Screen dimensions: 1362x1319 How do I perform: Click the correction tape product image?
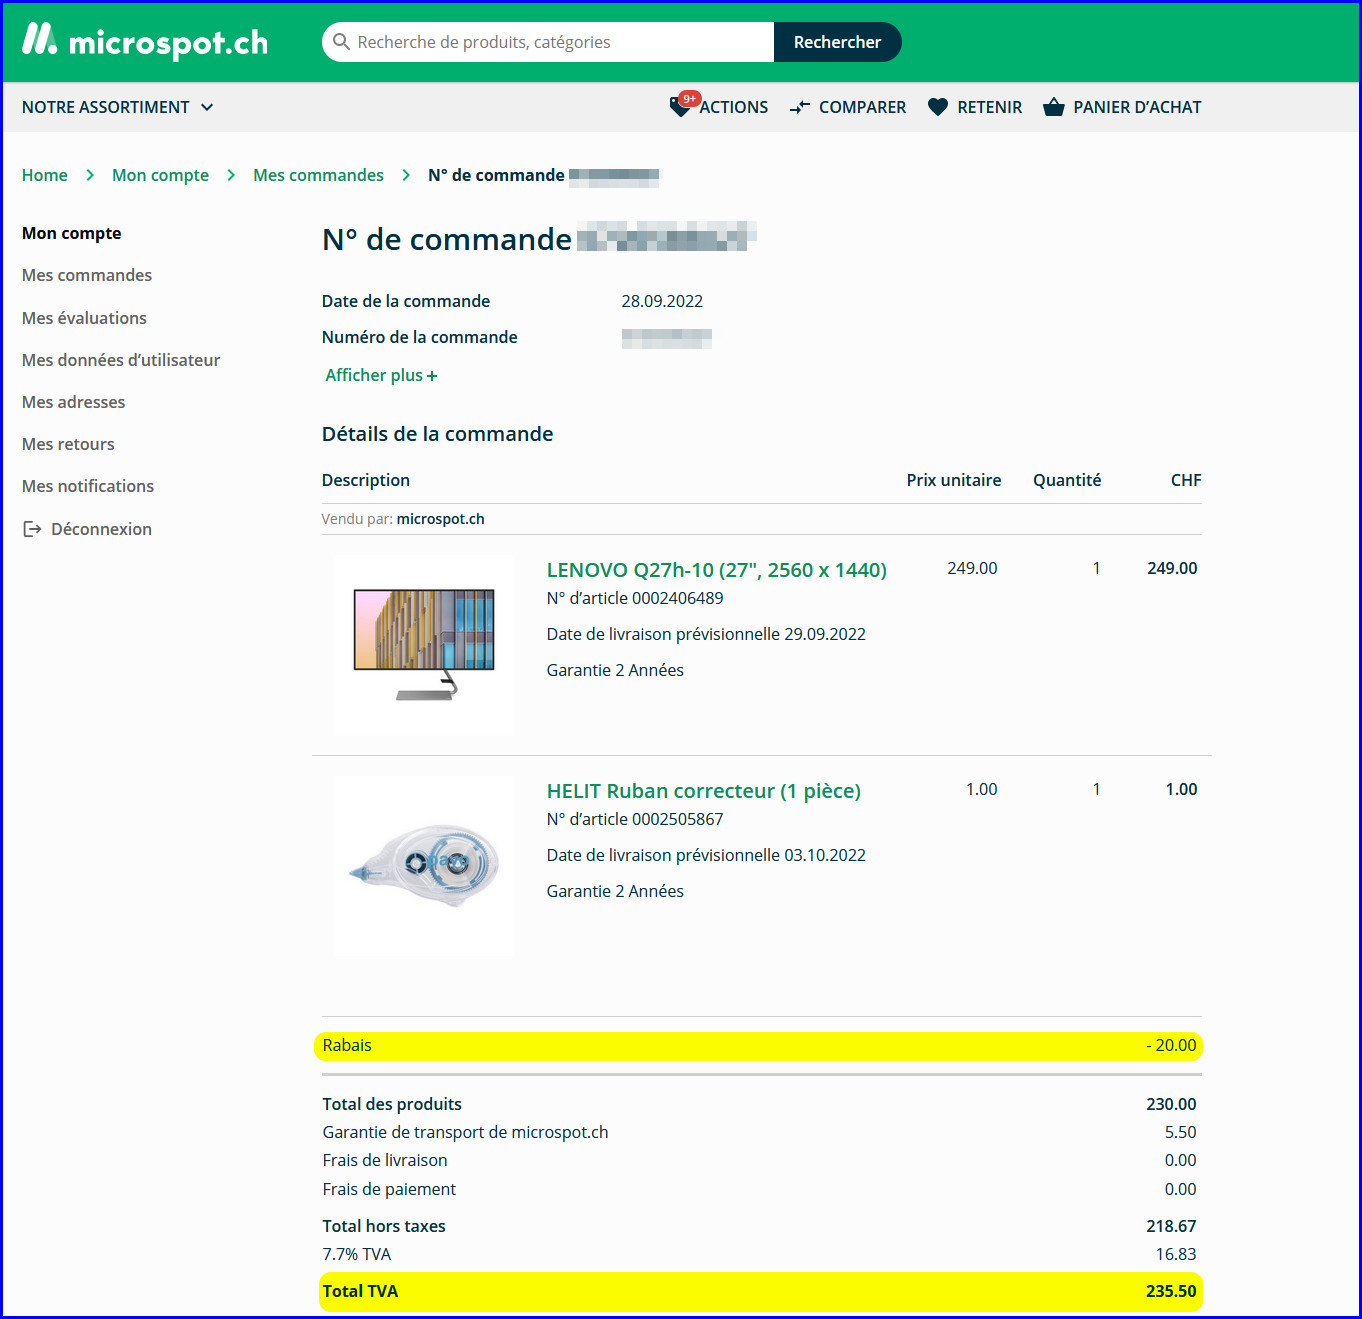click(x=424, y=866)
